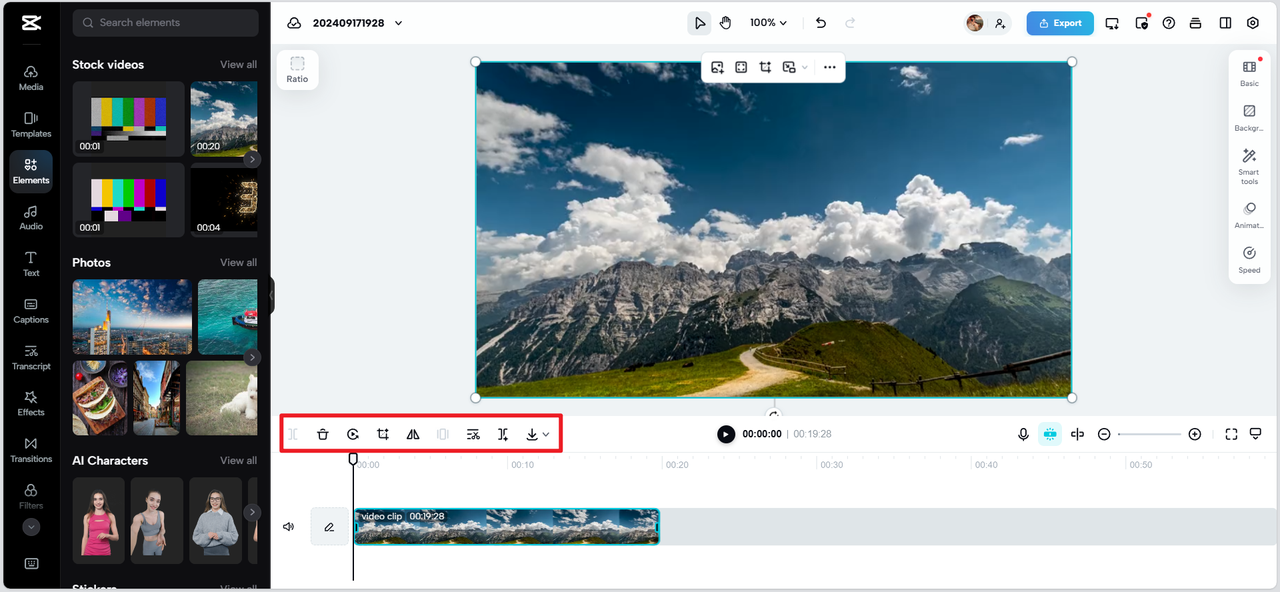Open the 100% zoom dropdown
Screen dimensions: 1280x592
click(768, 23)
